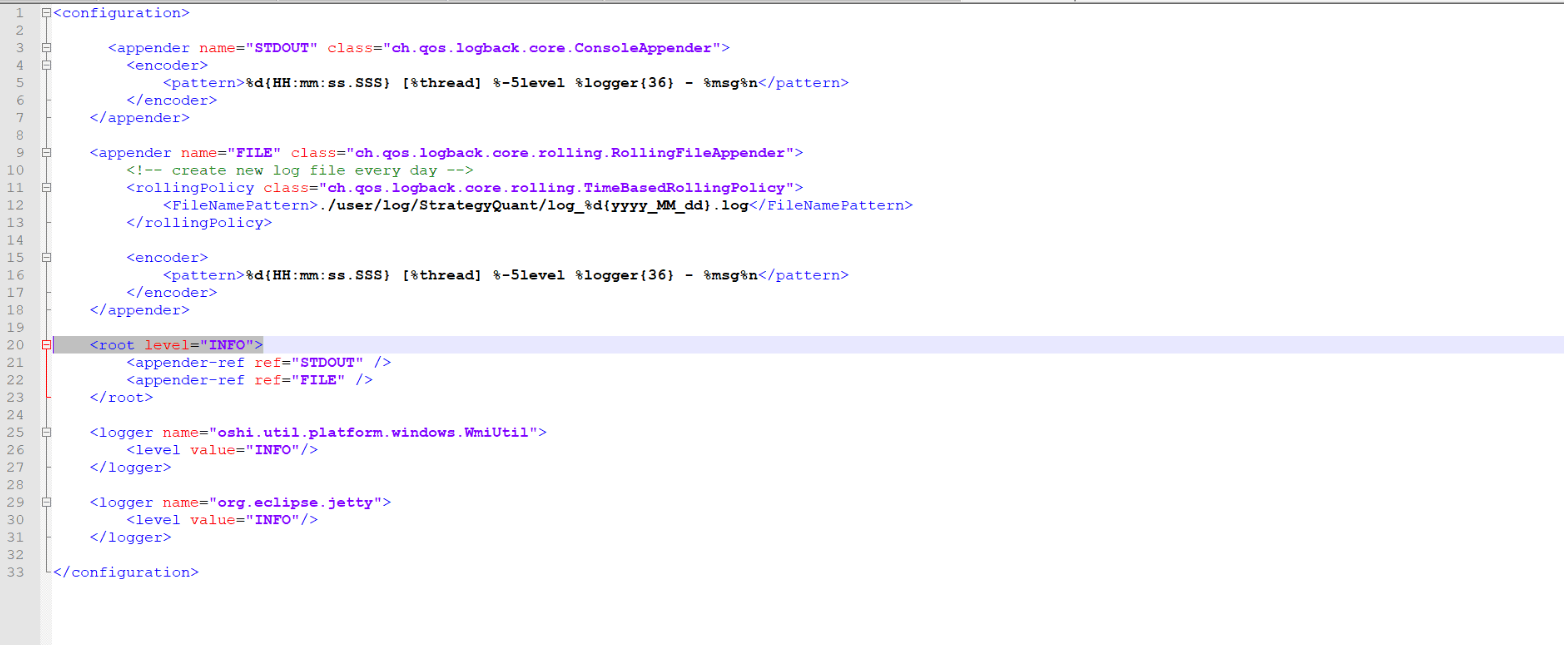The height and width of the screenshot is (645, 1564).
Task: Click the "FILE" name value on line 9
Action: tap(254, 153)
